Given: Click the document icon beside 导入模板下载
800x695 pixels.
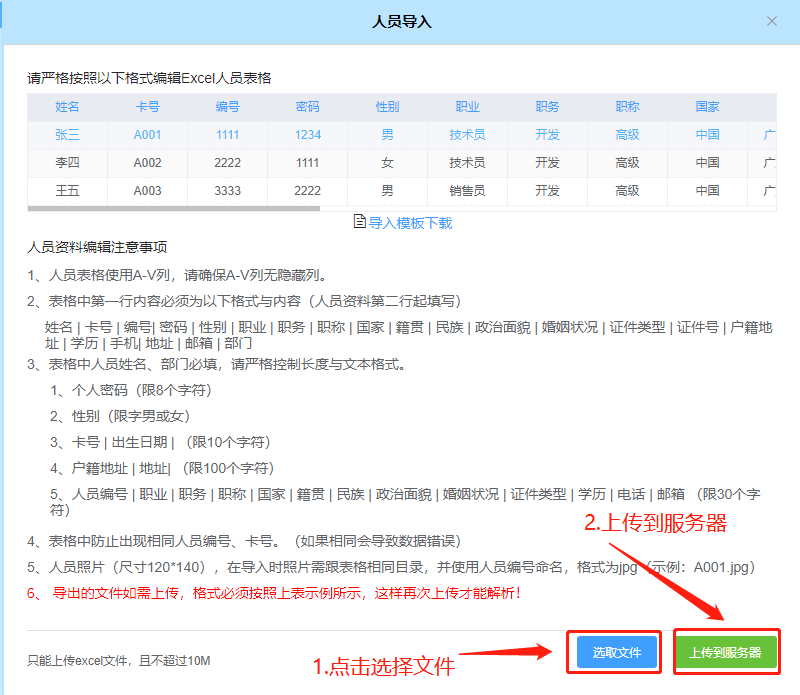Looking at the screenshot, I should pyautogui.click(x=360, y=222).
